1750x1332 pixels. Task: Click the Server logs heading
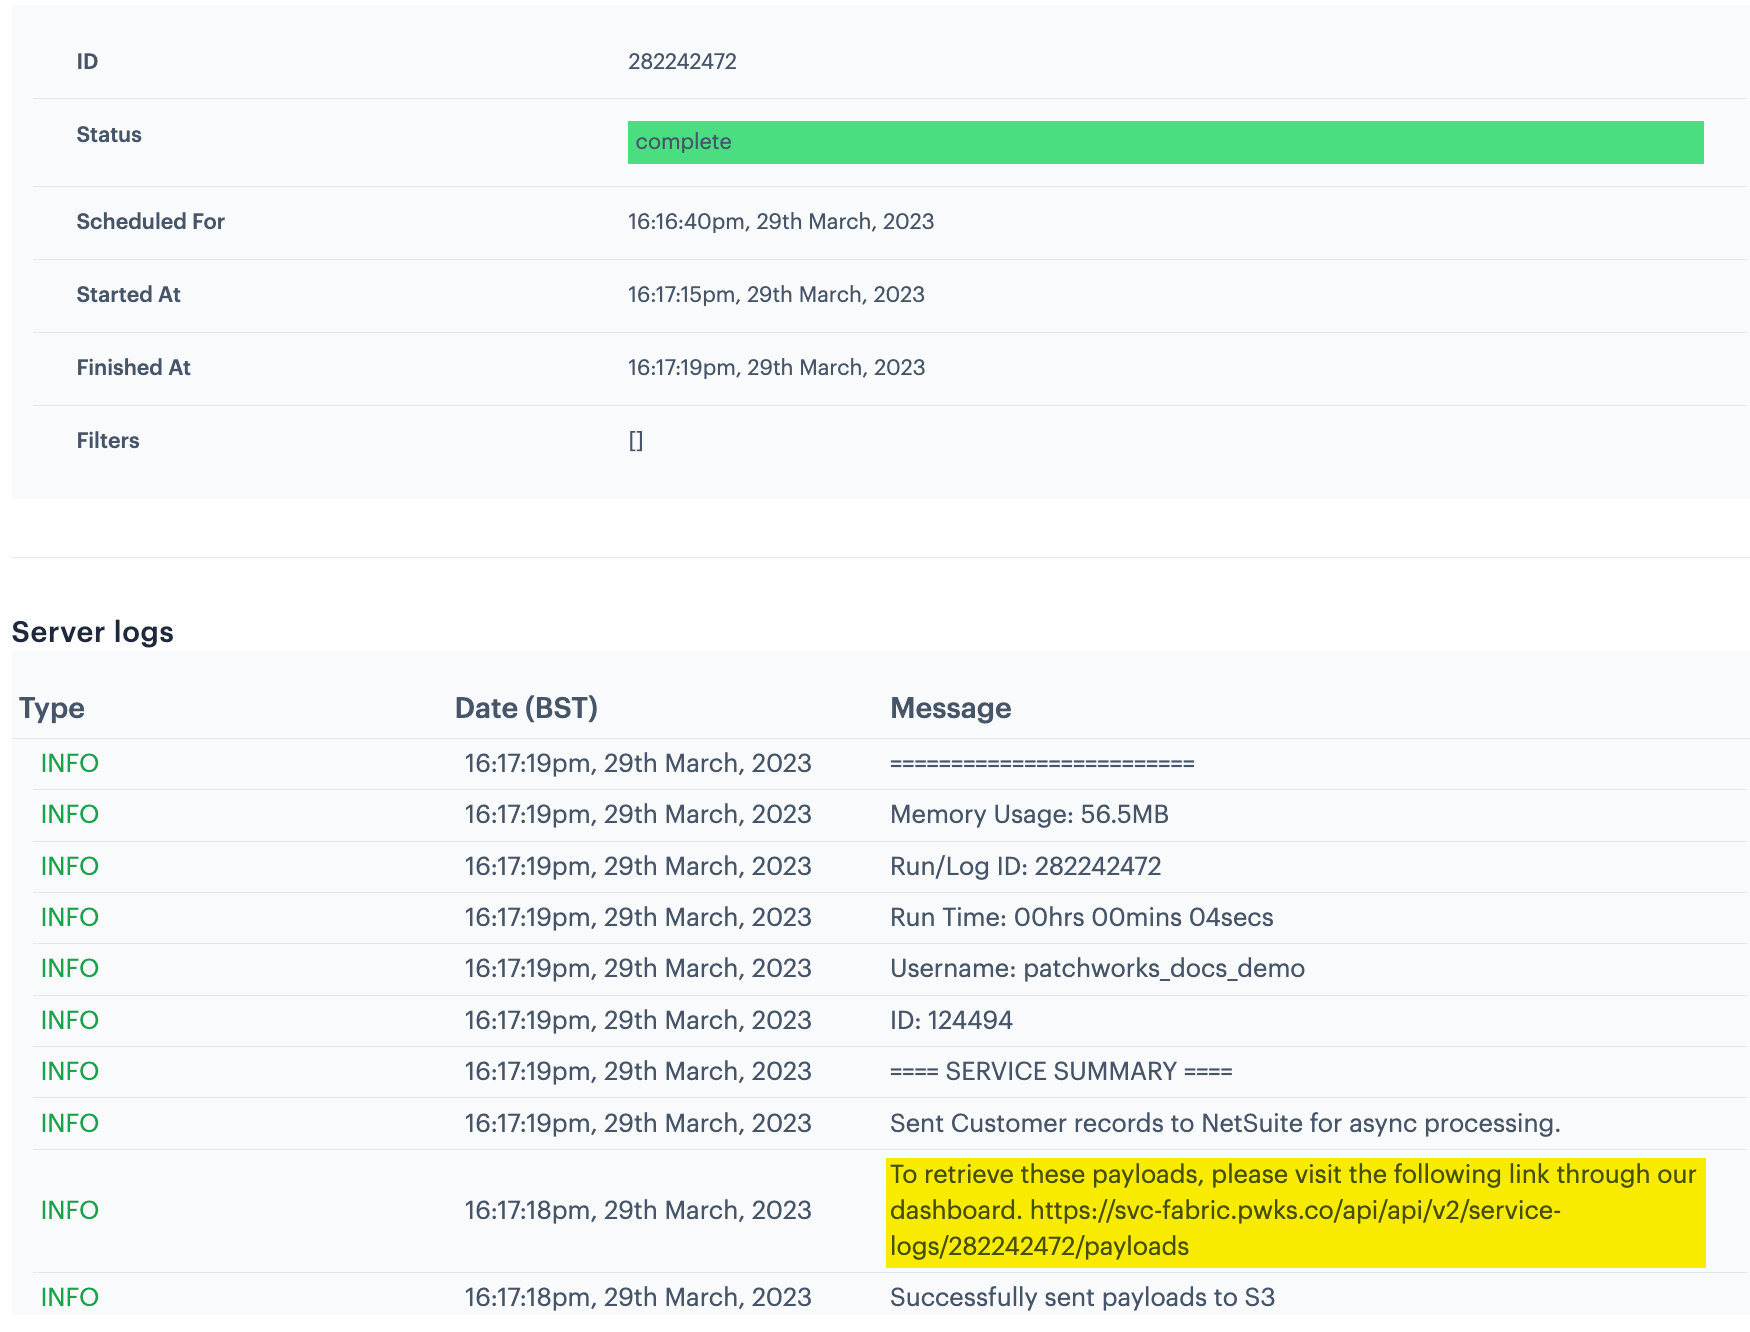click(x=93, y=632)
